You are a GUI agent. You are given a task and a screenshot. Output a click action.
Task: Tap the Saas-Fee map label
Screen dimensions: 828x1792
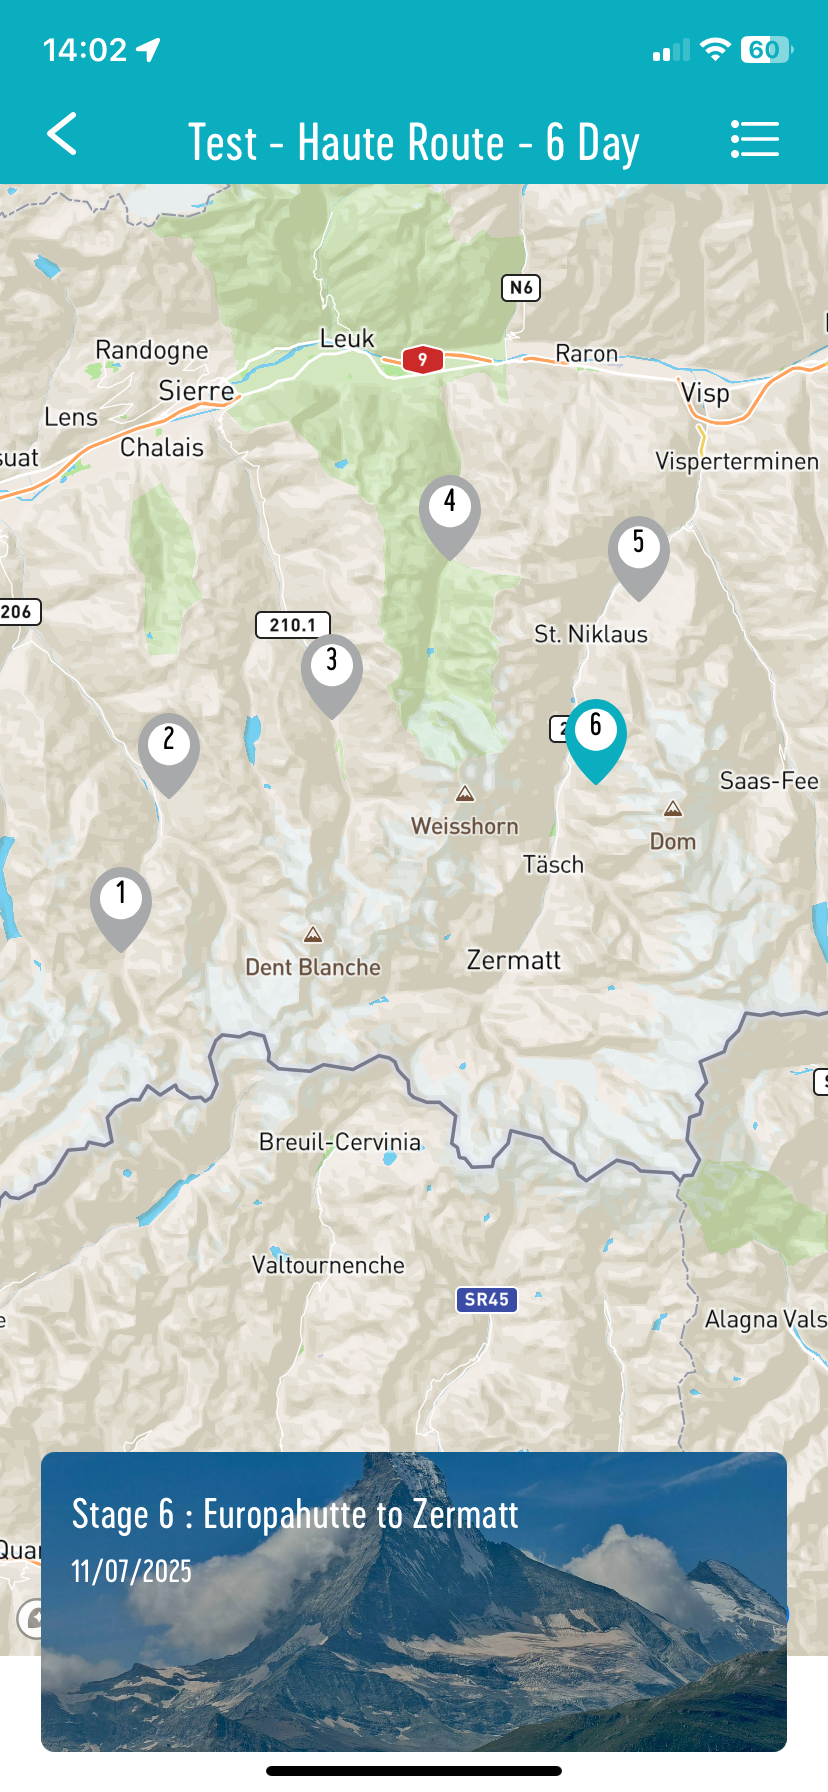[769, 781]
